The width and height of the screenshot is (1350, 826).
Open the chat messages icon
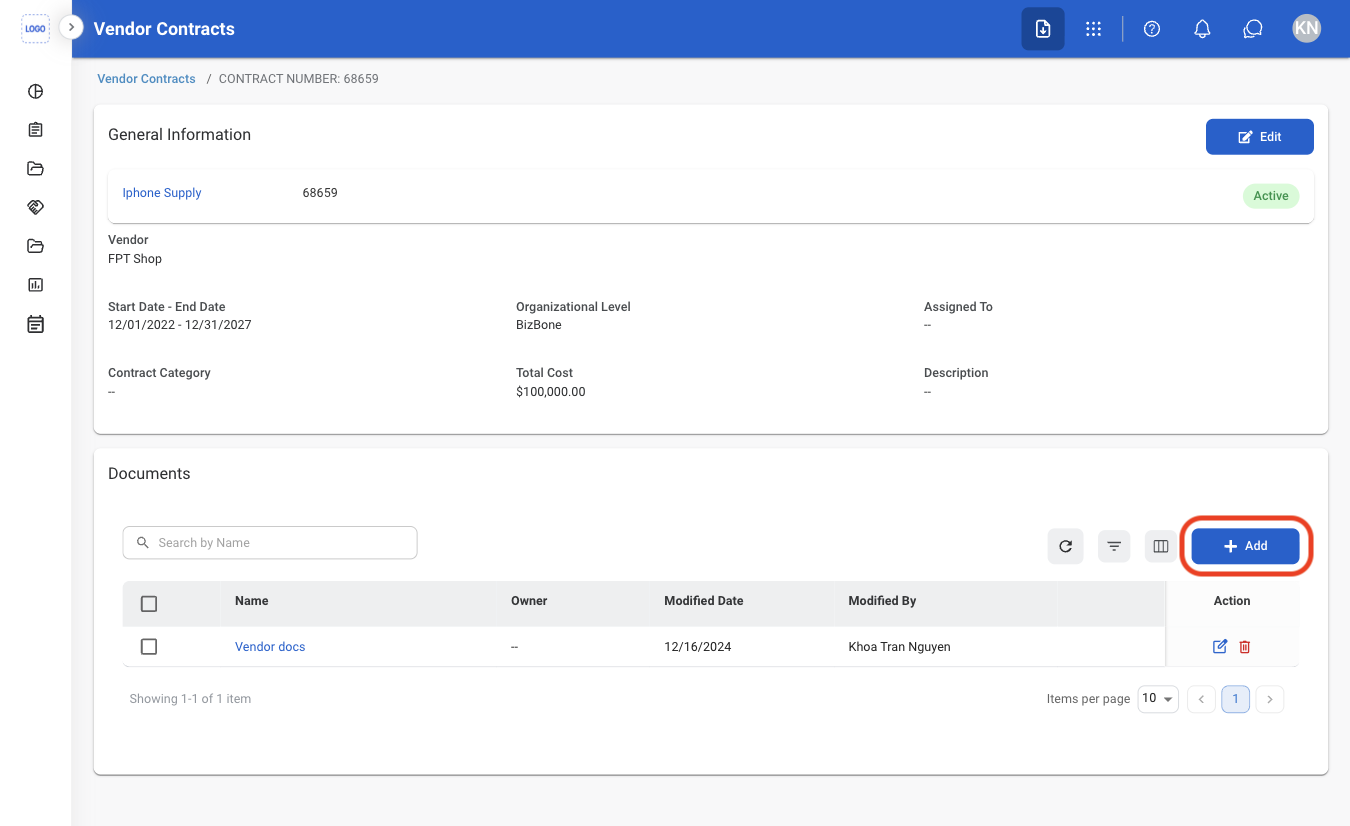tap(1253, 29)
